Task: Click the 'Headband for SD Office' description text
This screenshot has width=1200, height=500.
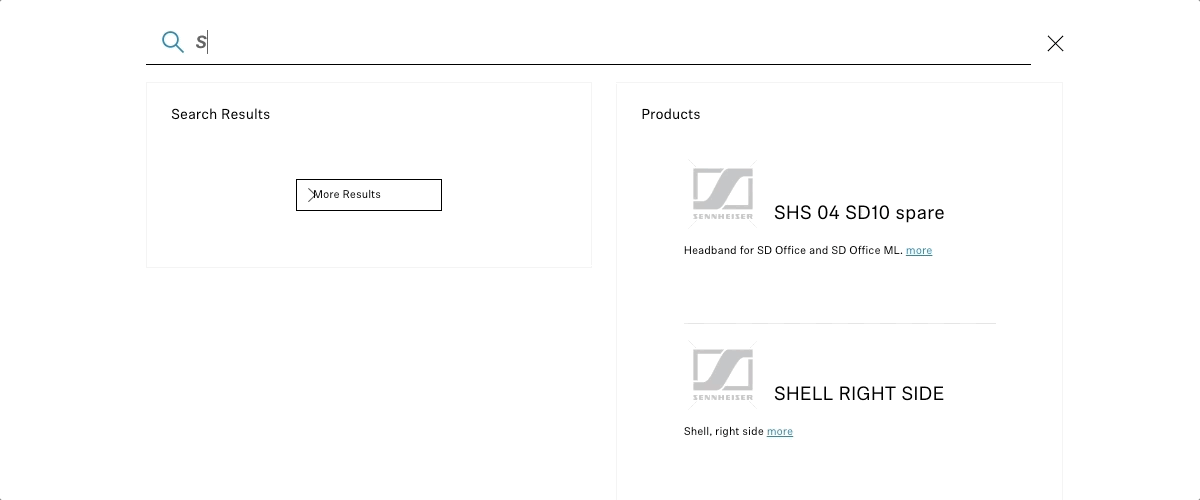Action: coord(793,251)
